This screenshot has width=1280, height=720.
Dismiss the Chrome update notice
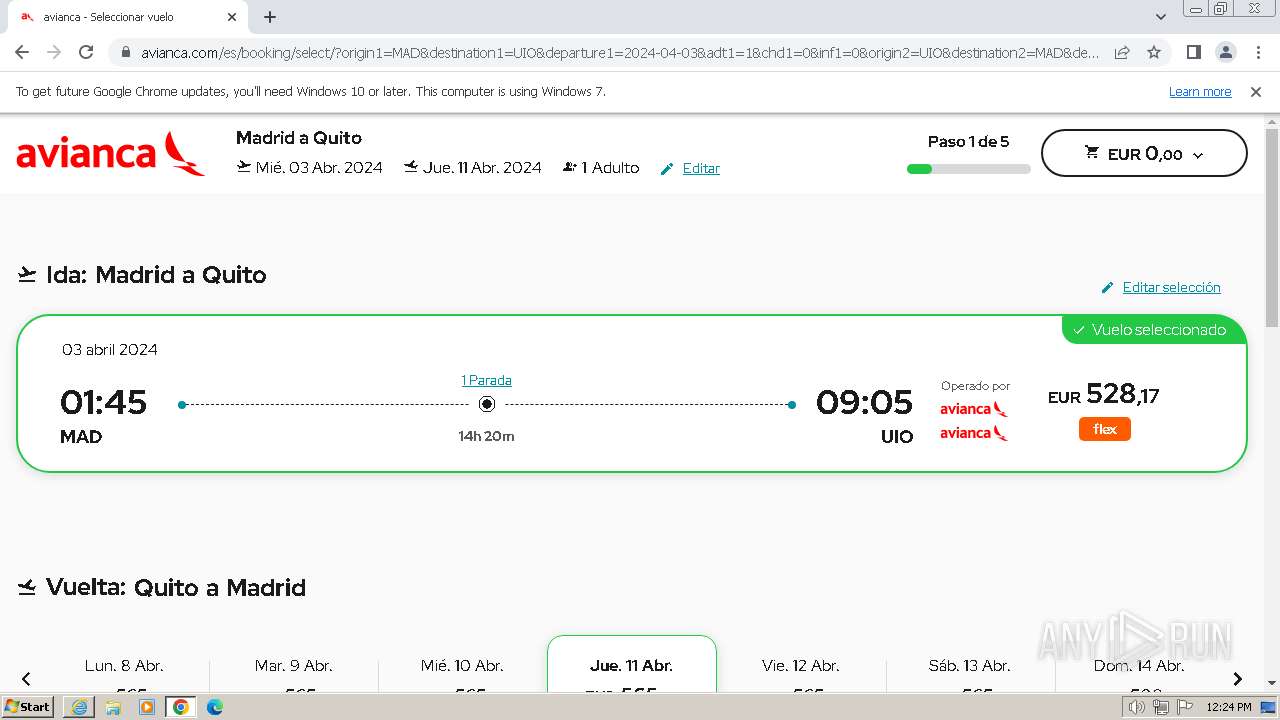pyautogui.click(x=1256, y=92)
